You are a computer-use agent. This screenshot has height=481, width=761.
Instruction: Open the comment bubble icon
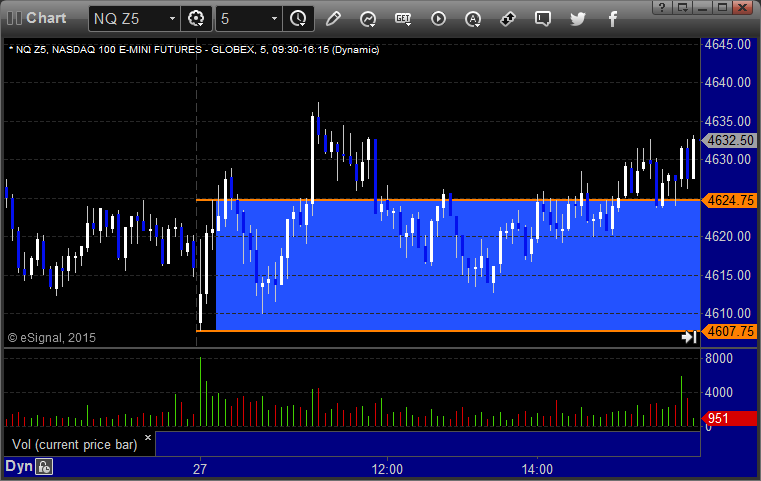pyautogui.click(x=543, y=19)
